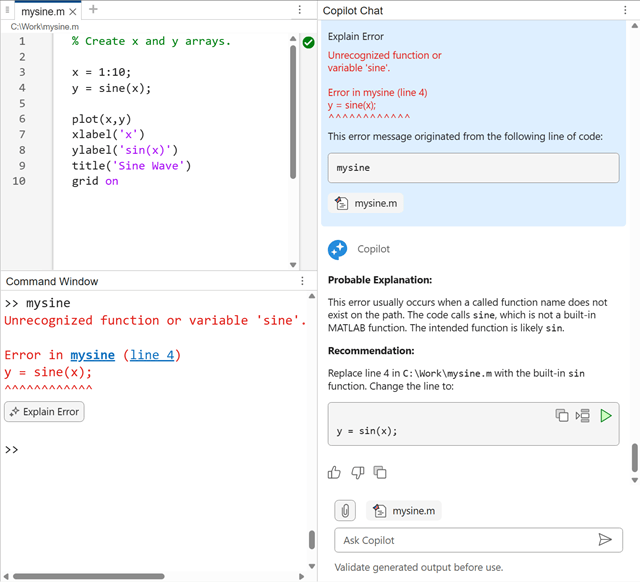Viewport: 640px width, 582px height.
Task: Click the editor scroll up arrow
Action: (293, 38)
